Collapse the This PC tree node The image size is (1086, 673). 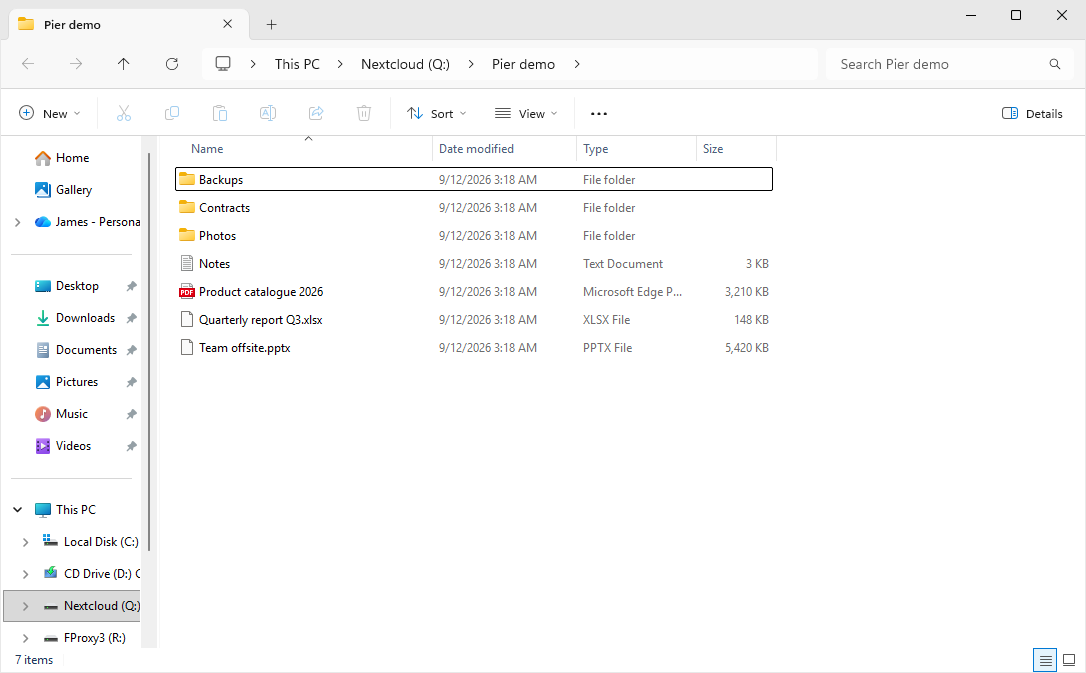coord(17,510)
